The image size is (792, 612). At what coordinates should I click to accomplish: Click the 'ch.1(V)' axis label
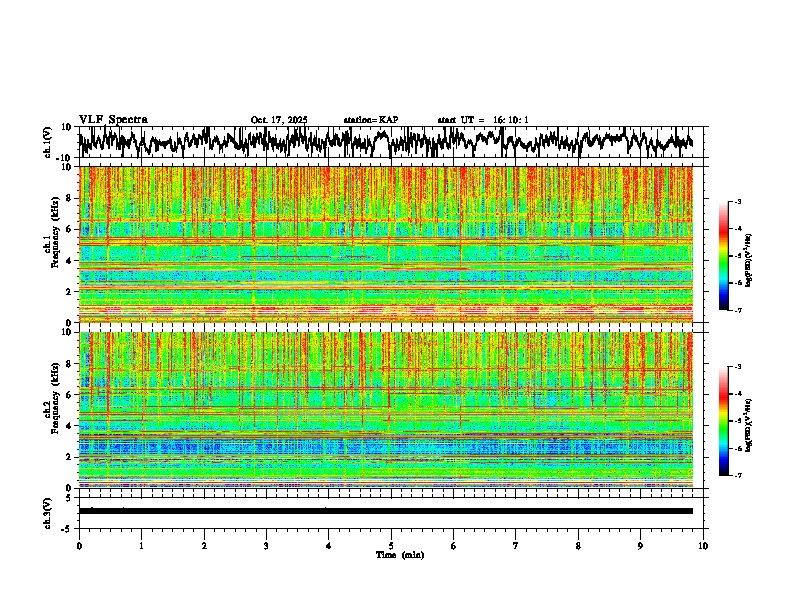coord(48,142)
